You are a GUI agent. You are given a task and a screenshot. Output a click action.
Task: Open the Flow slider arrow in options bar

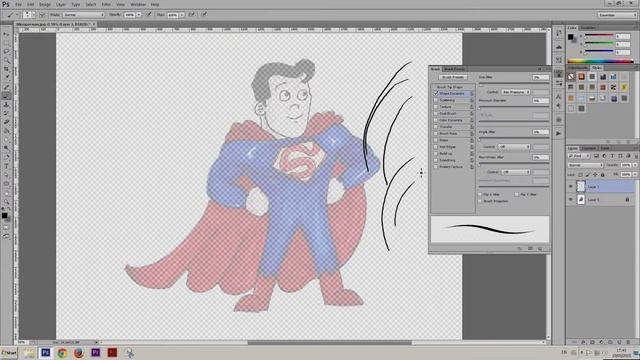click(182, 15)
